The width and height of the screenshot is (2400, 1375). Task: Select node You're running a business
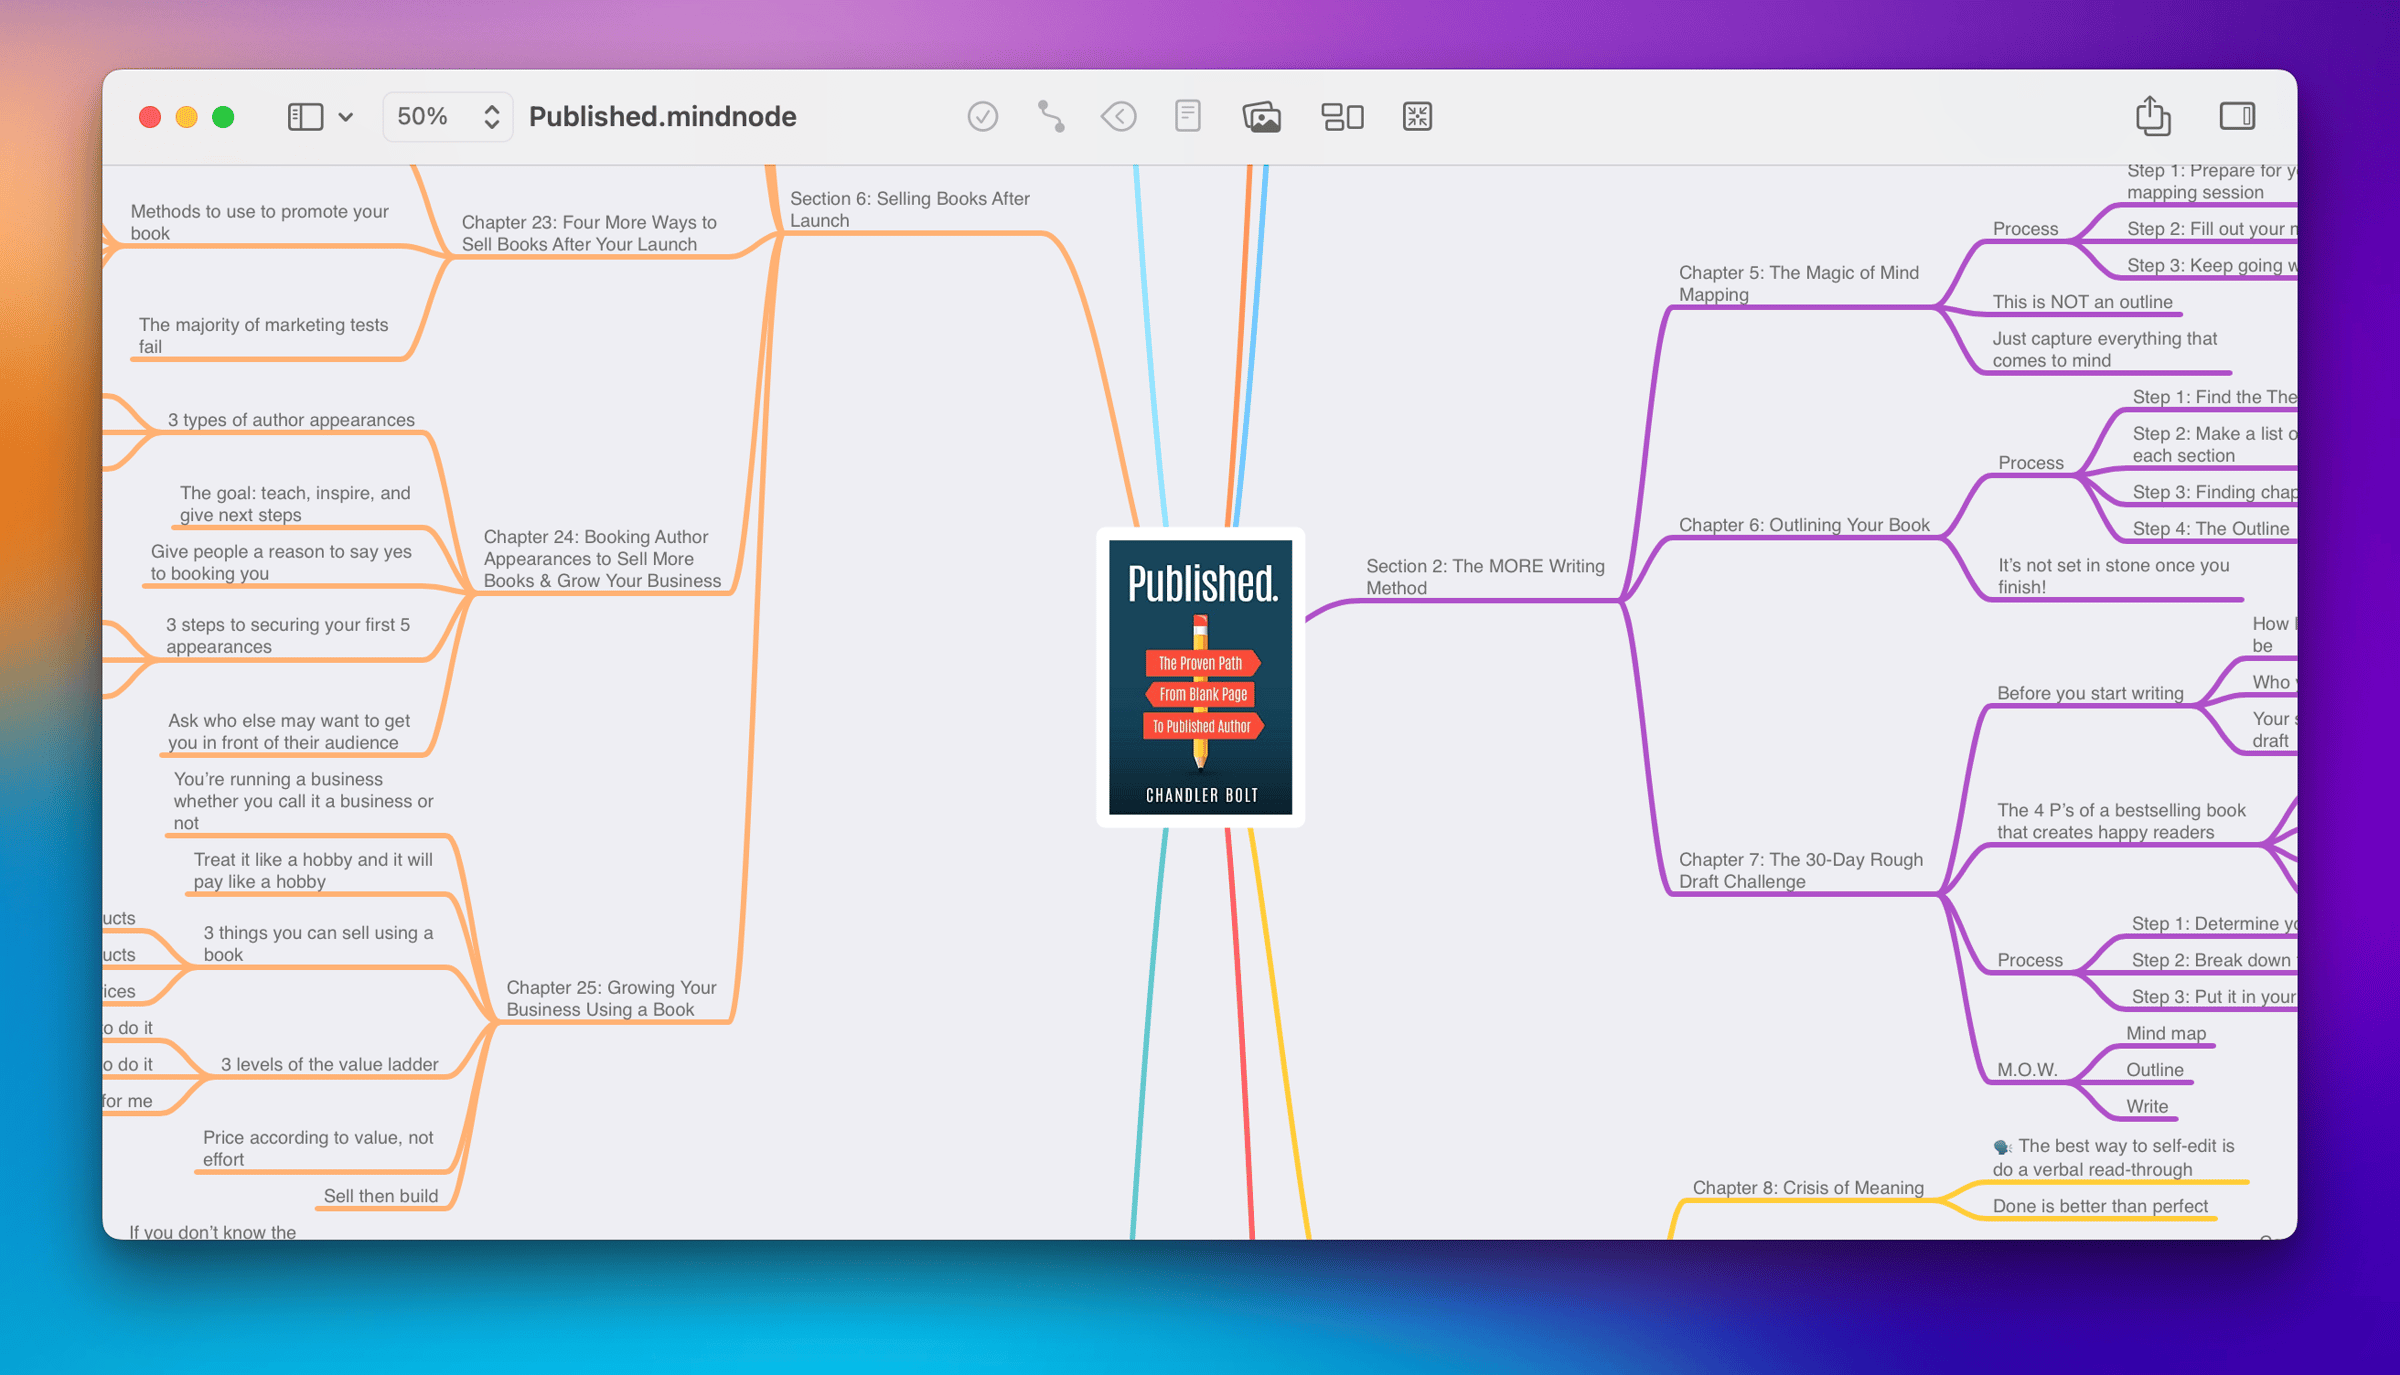click(x=303, y=801)
